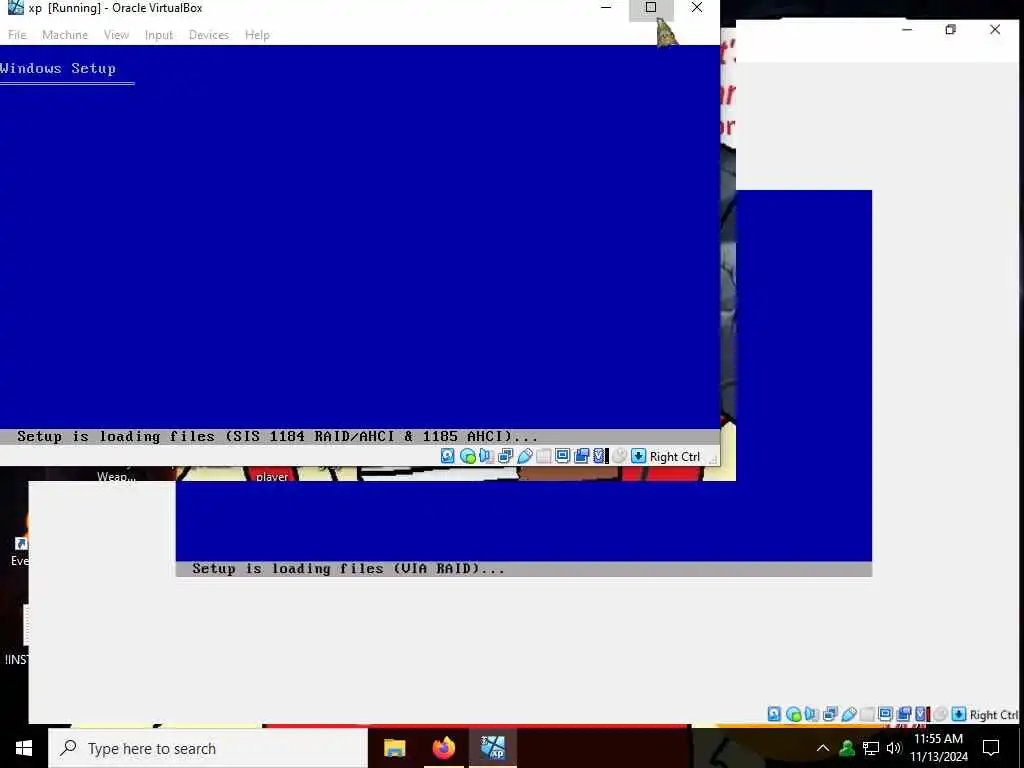The width and height of the screenshot is (1024, 768).
Task: Click the keyboard capture arrow icon in front VM status bar
Action: 638,456
